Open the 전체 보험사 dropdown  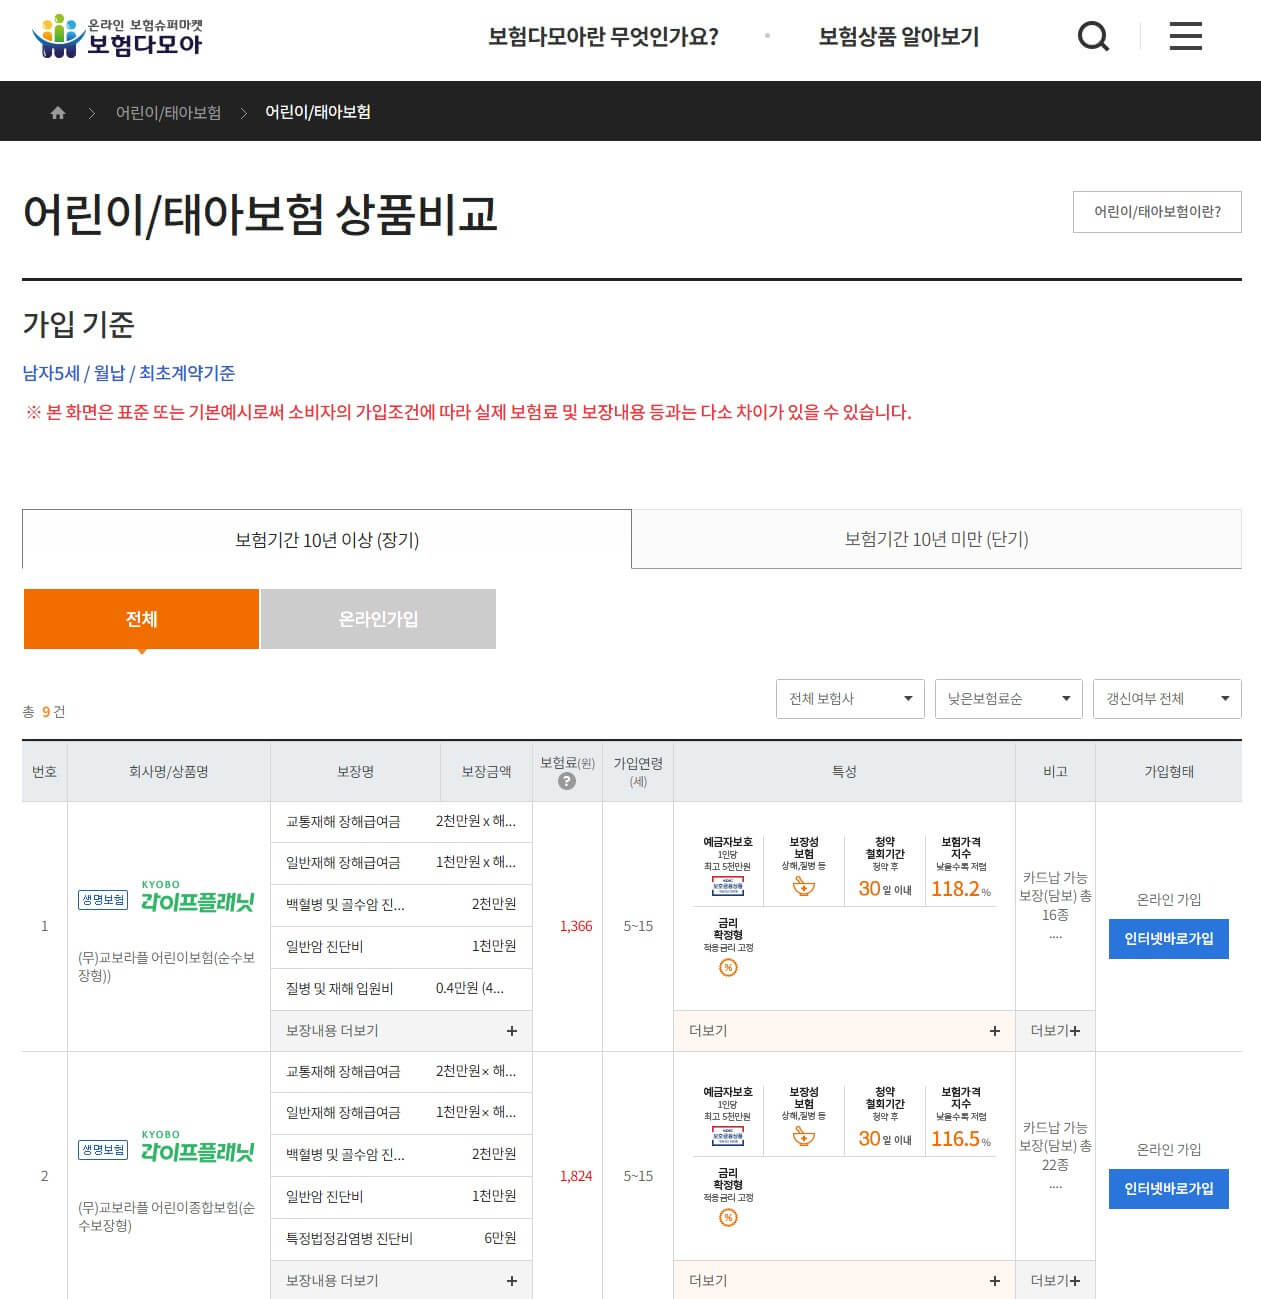pyautogui.click(x=849, y=698)
